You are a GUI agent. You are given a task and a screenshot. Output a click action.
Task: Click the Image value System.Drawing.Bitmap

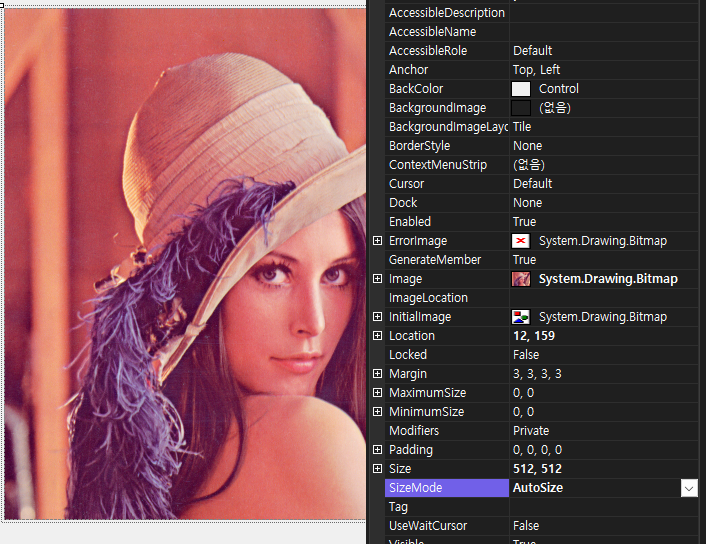608,279
